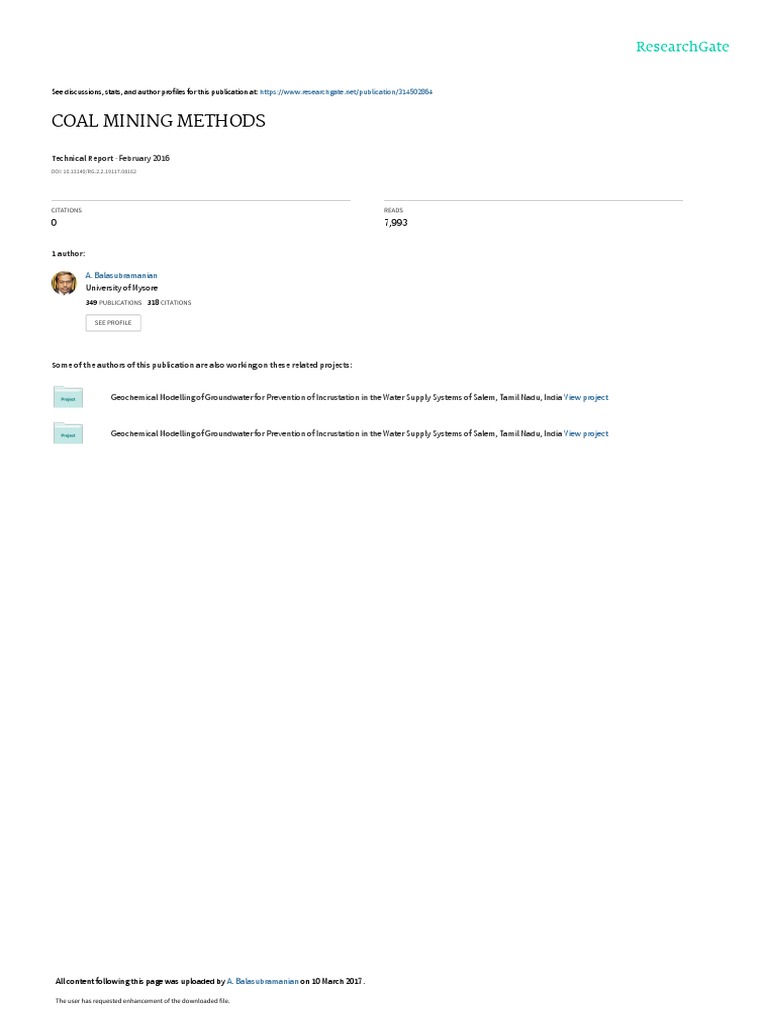Viewport: 768px width, 1024px height.
Task: Click the second green Project folder icon
Action: (68, 433)
